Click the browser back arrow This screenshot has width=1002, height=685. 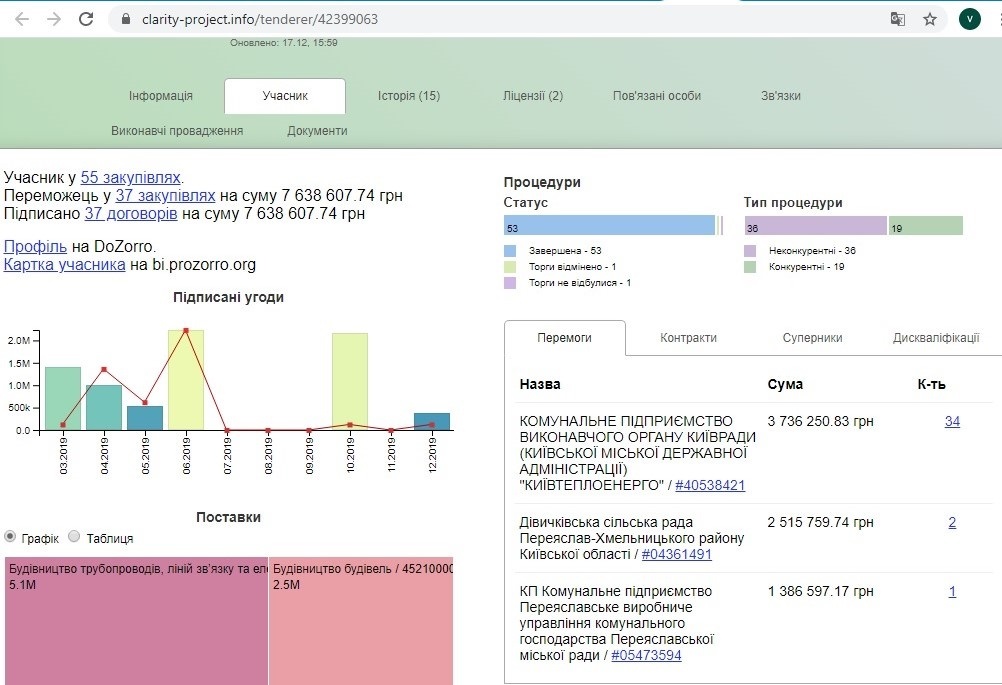(x=22, y=19)
